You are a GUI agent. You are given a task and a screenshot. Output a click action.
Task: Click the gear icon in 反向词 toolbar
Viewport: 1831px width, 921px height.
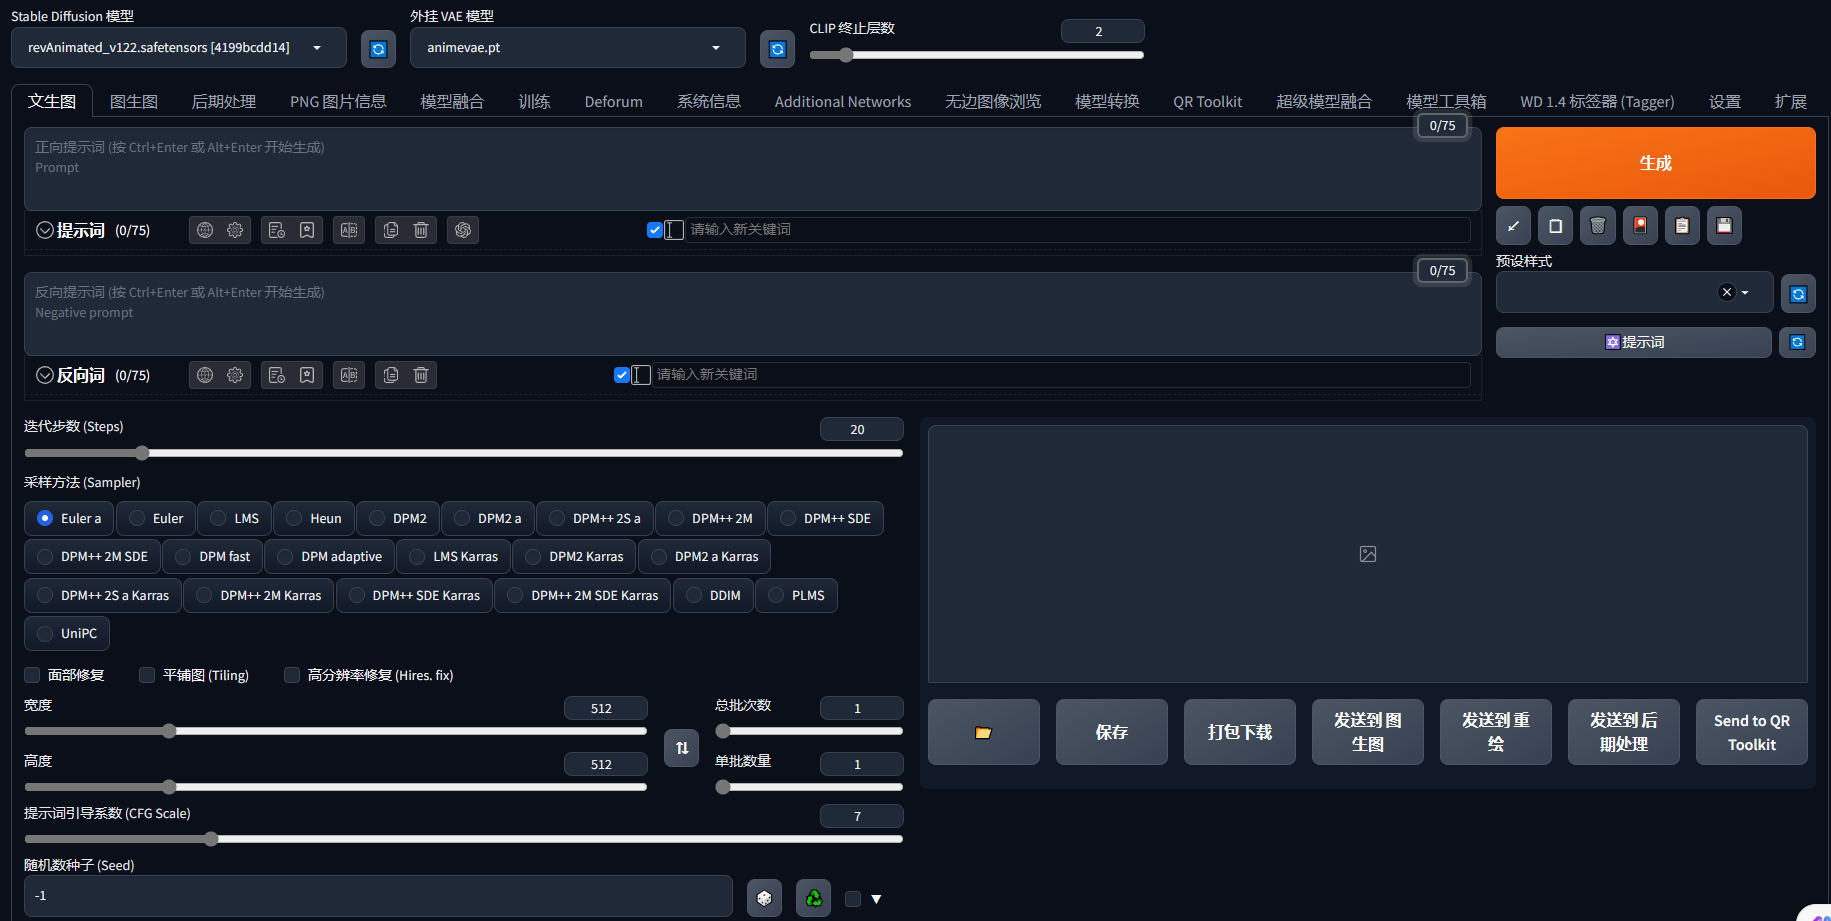[x=235, y=375]
